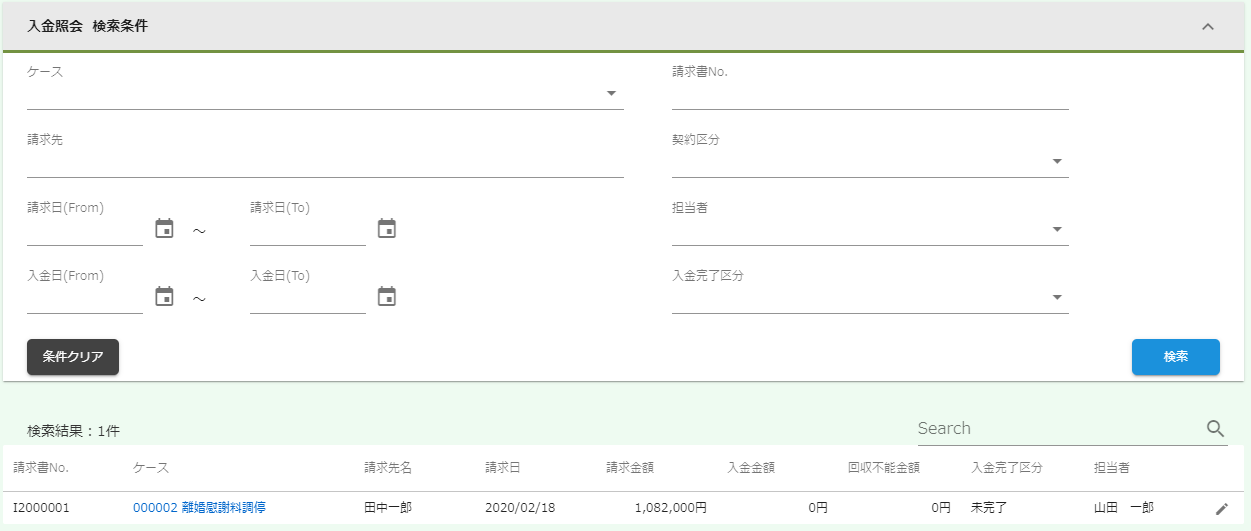Focus the results Search box
This screenshot has height=531, width=1251.
[1058, 428]
